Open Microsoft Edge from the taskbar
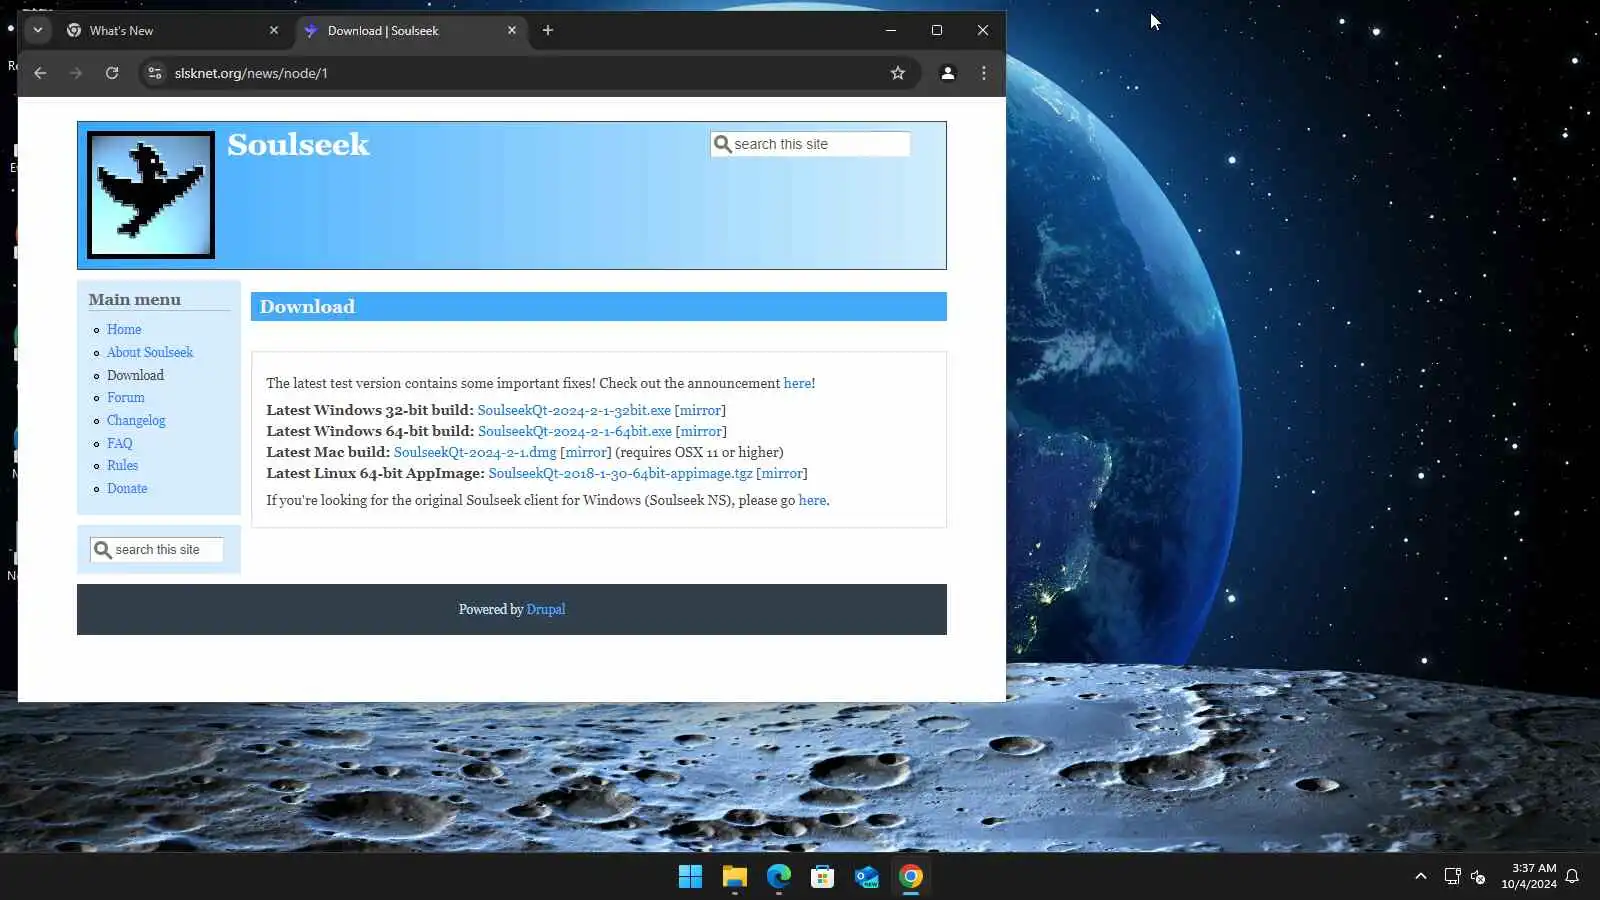This screenshot has height=900, width=1600. [x=779, y=877]
